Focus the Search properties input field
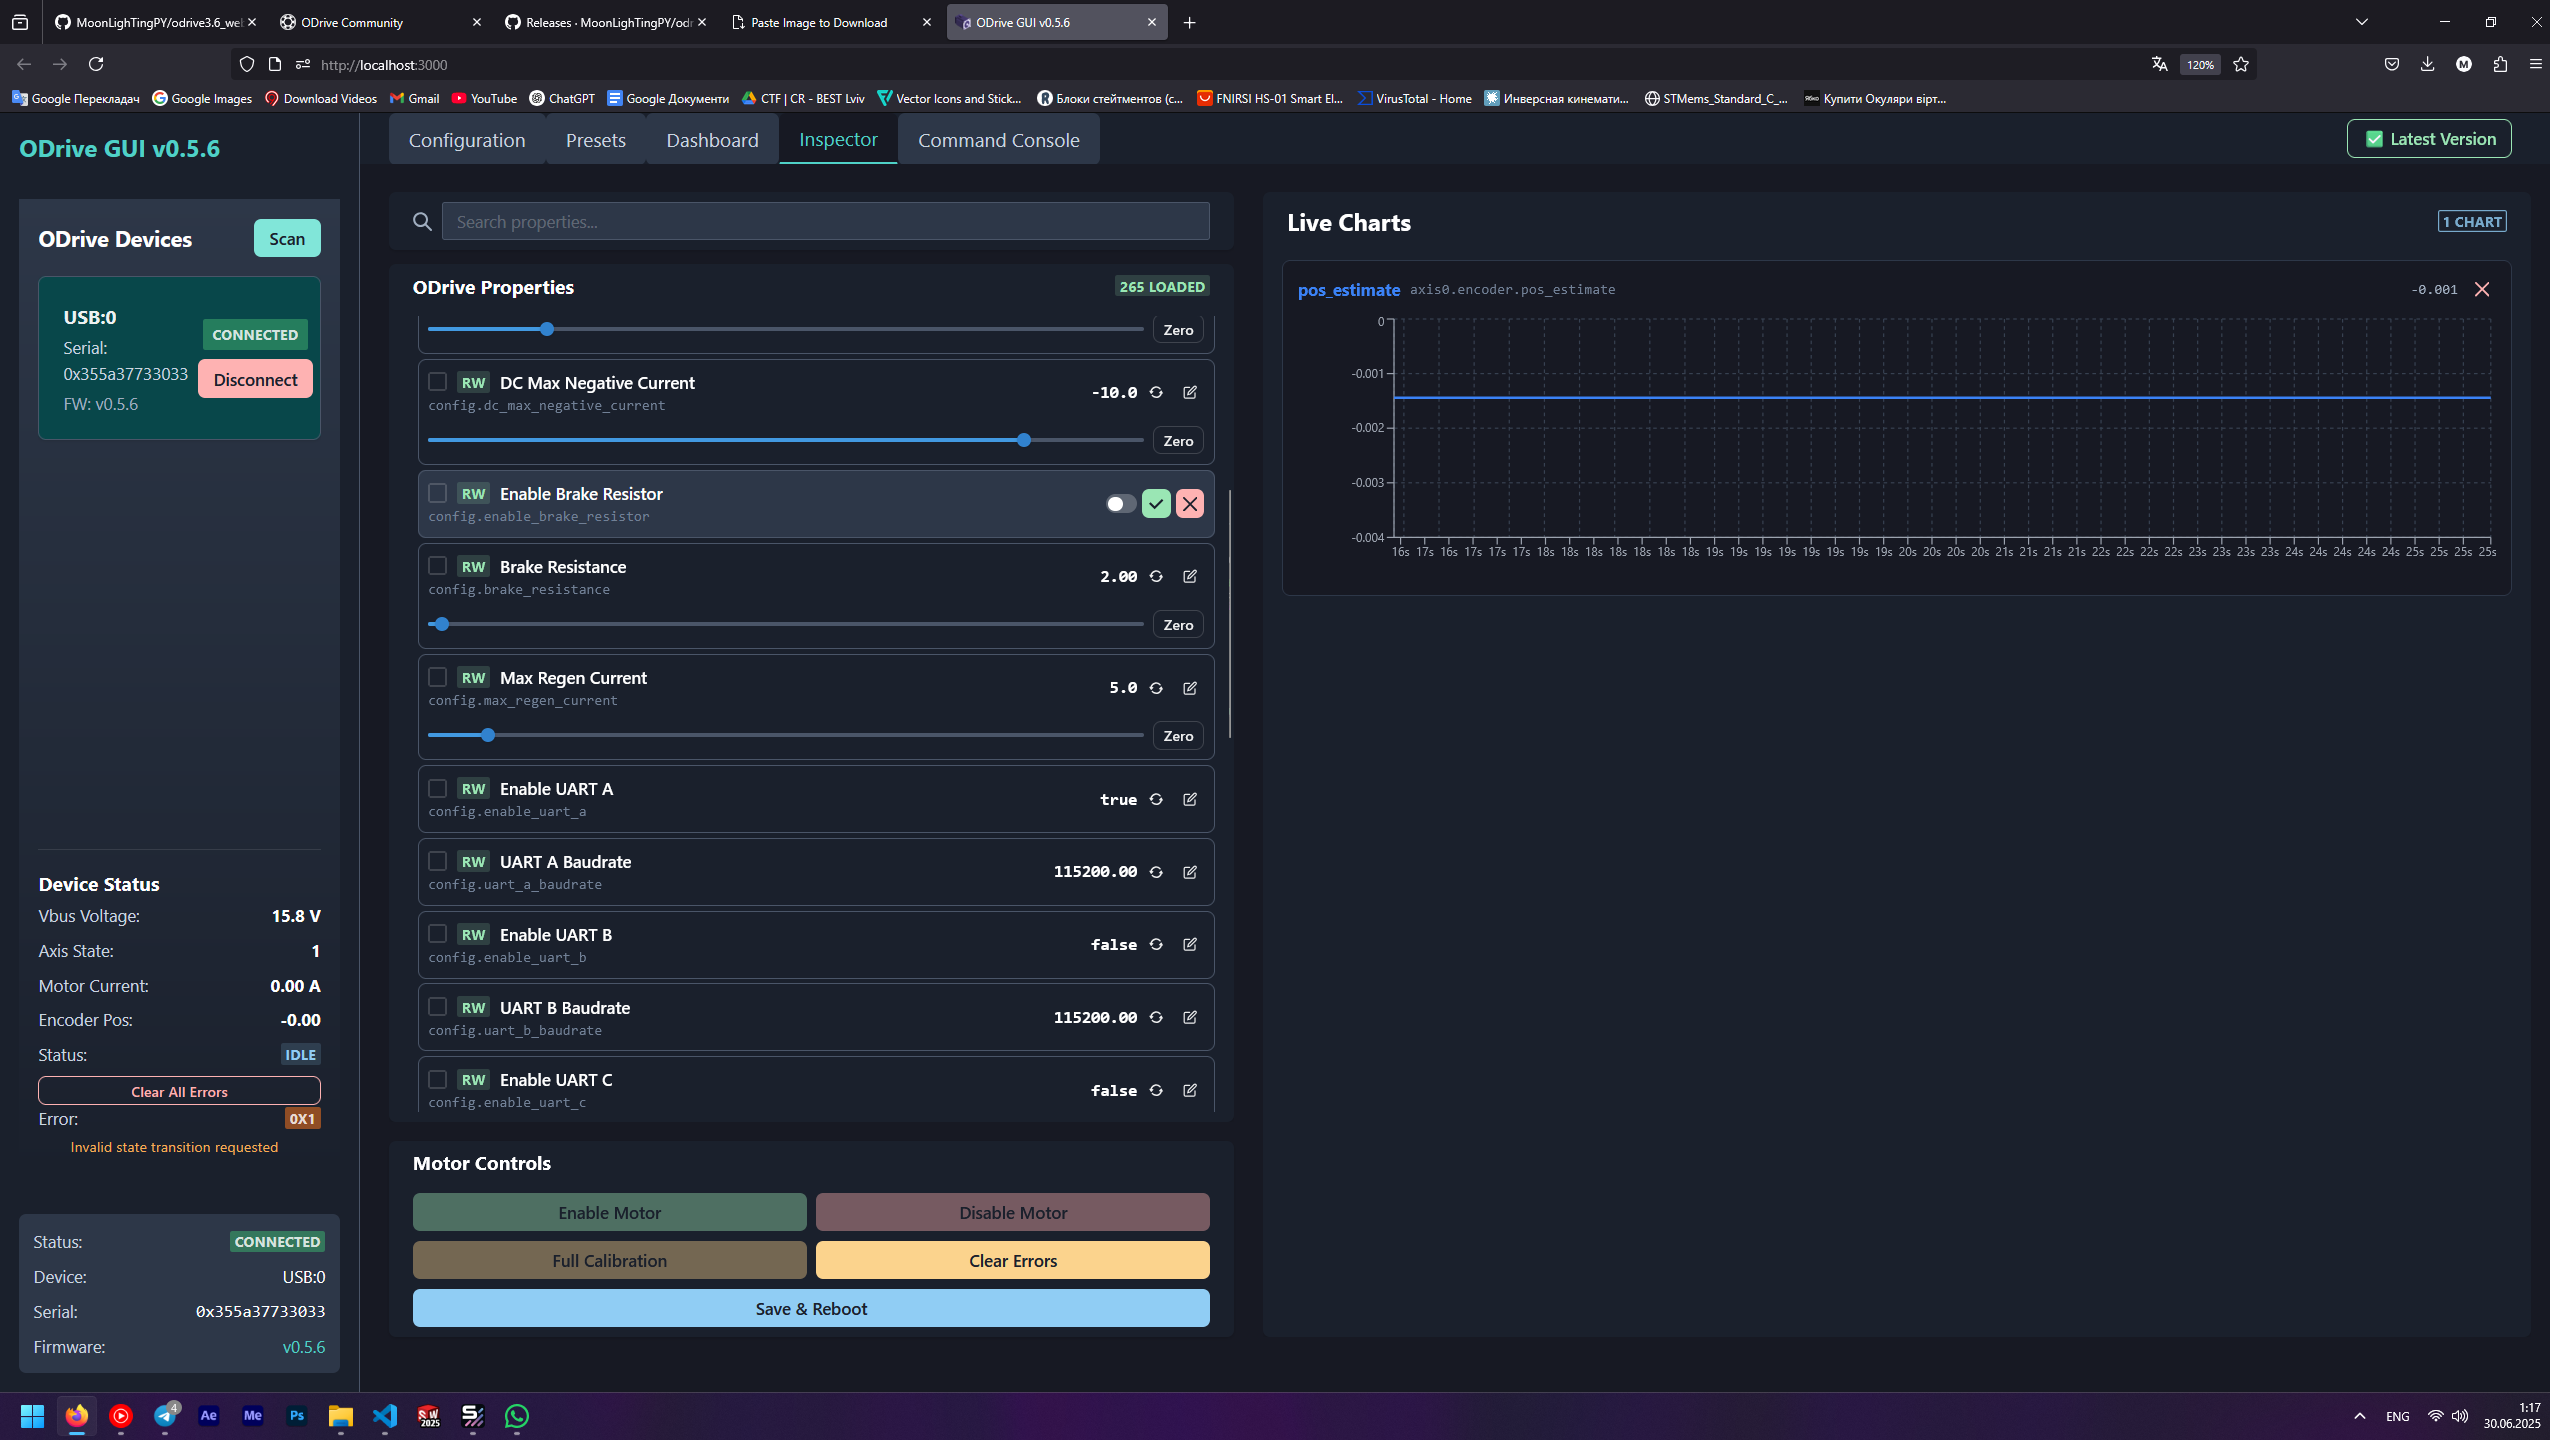The width and height of the screenshot is (2550, 1440). (826, 222)
